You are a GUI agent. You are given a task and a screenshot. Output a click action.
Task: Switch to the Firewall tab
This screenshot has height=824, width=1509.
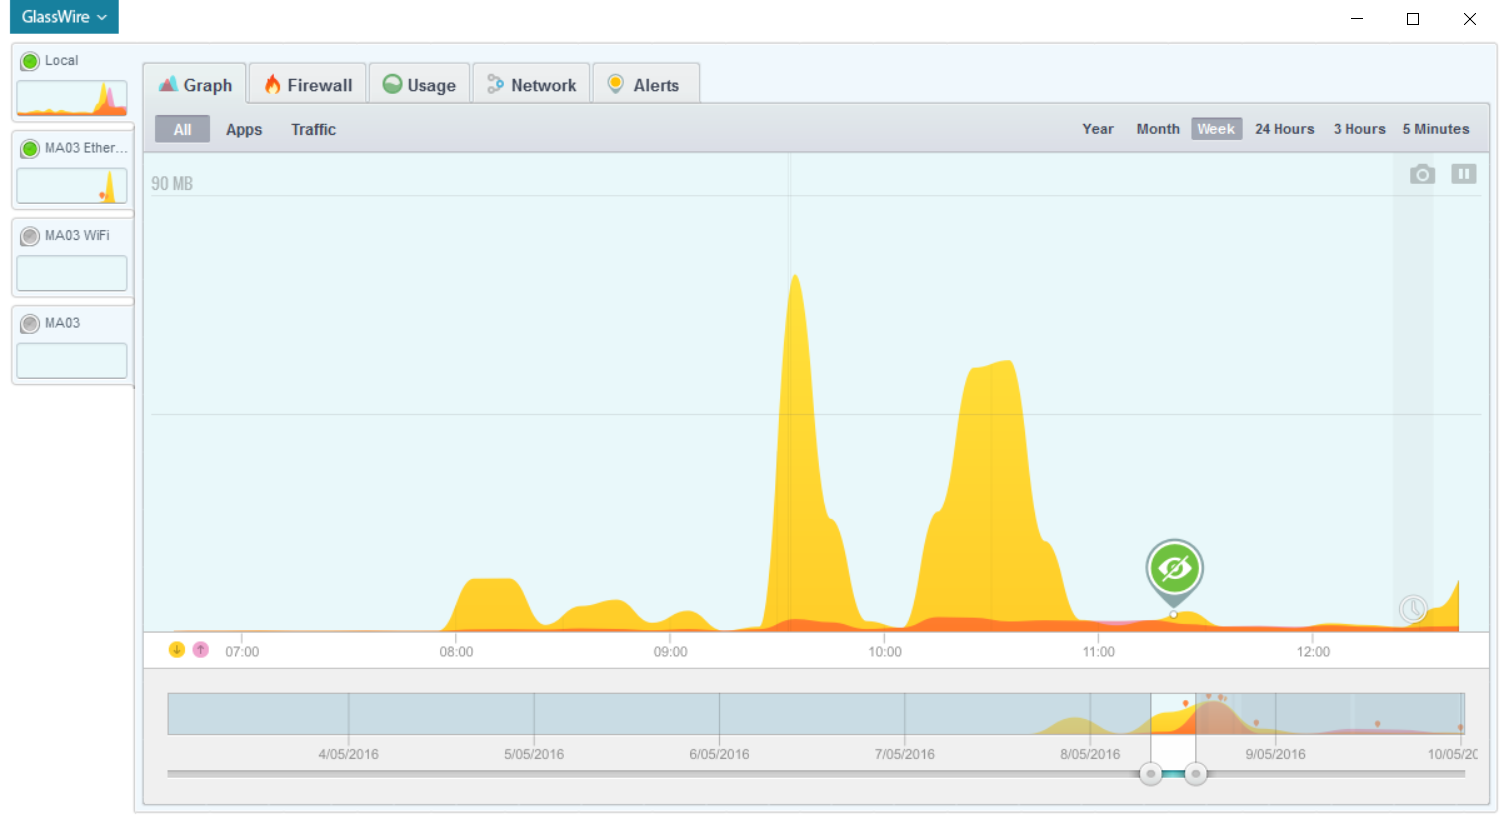(308, 85)
